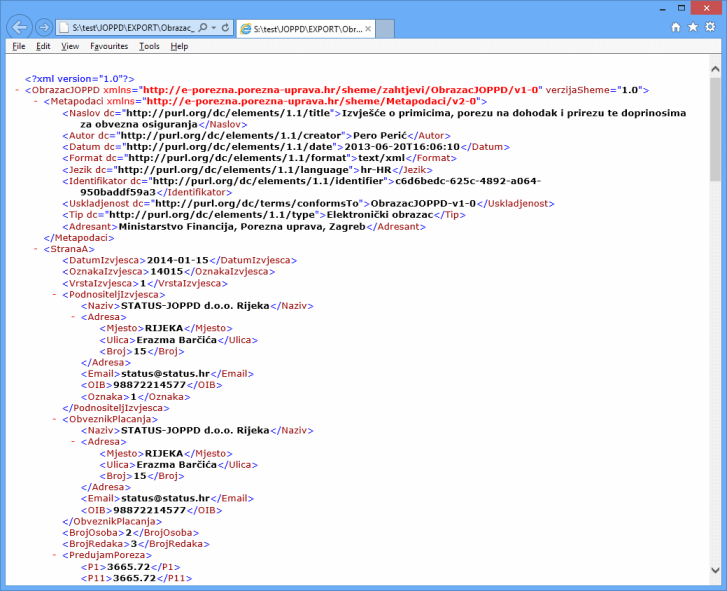Collapse Adresa node under ObveznikPlacanja
The height and width of the screenshot is (591, 727).
pos(73,441)
